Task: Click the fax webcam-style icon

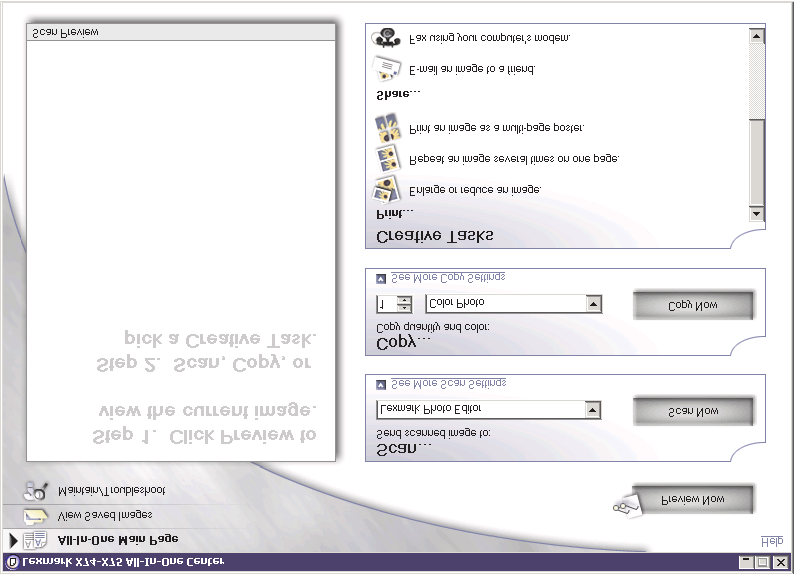Action: pyautogui.click(x=386, y=37)
